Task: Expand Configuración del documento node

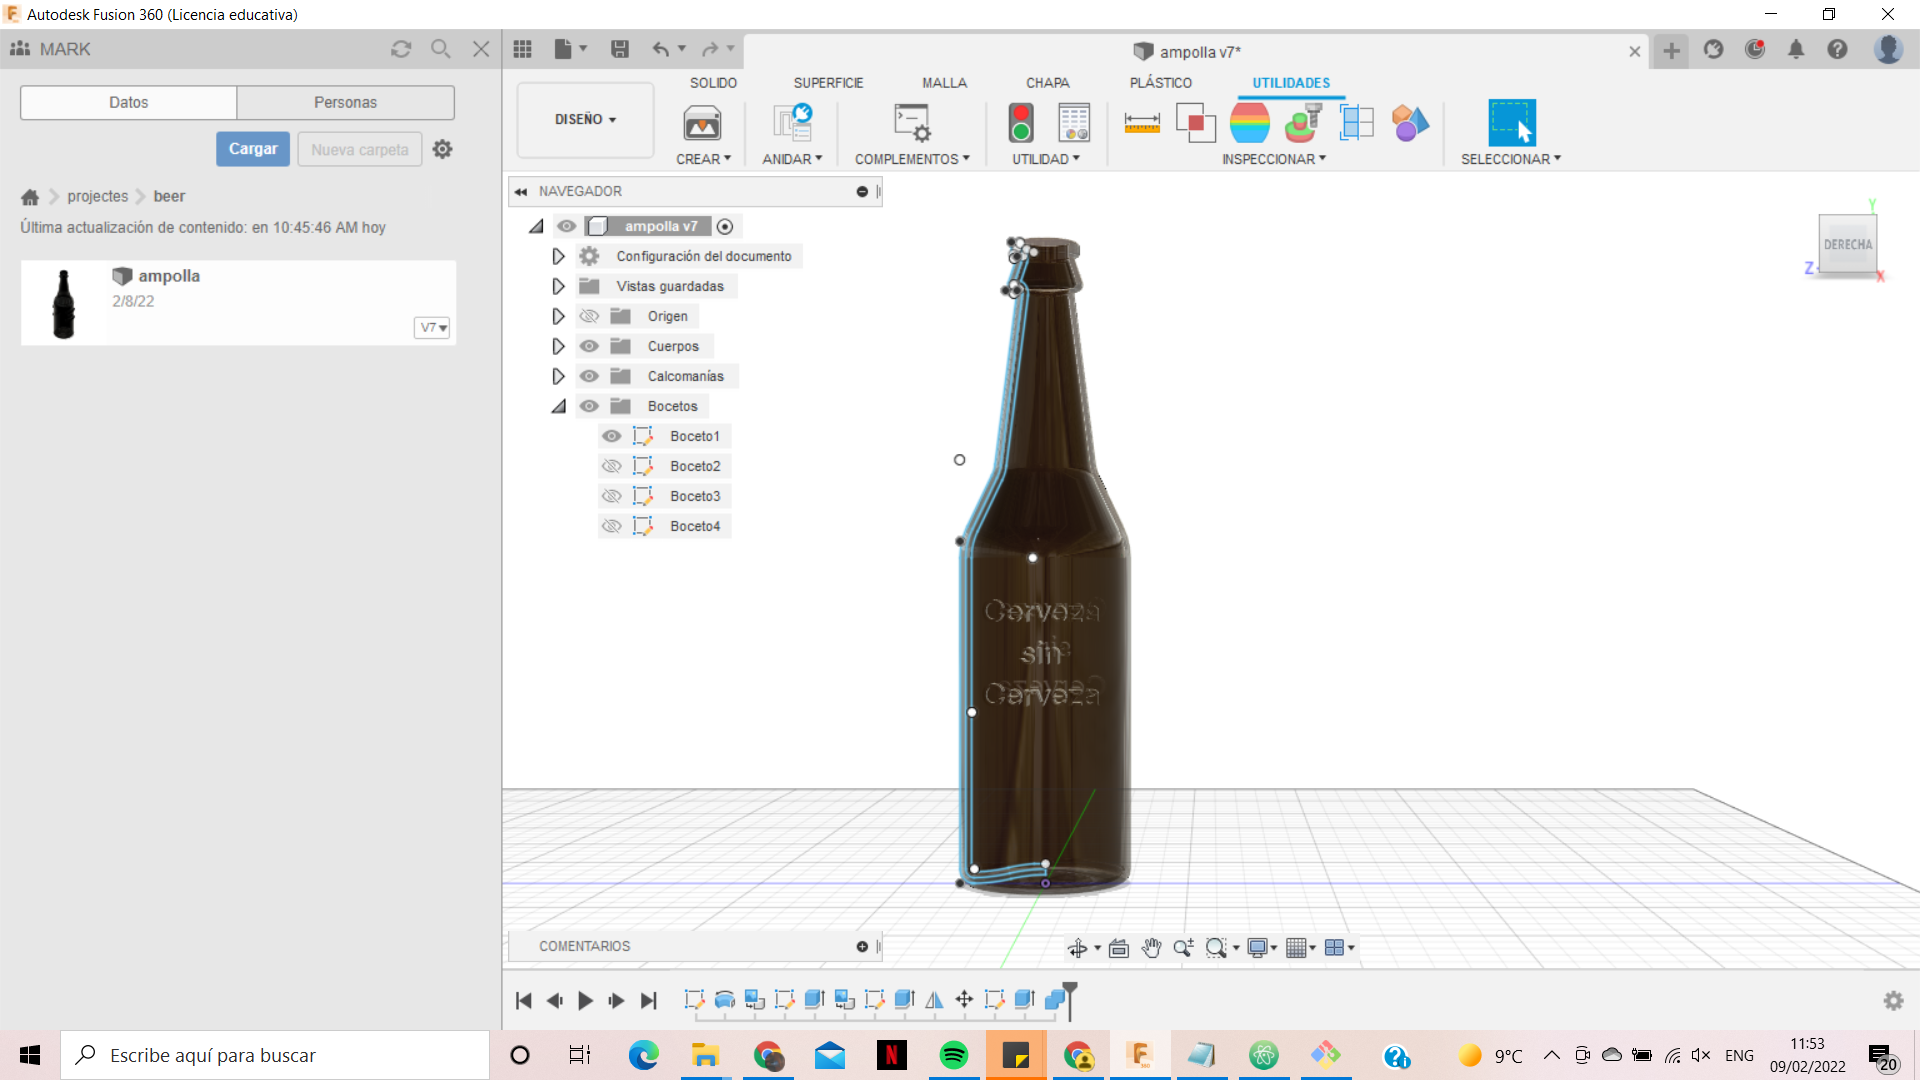Action: coord(558,256)
